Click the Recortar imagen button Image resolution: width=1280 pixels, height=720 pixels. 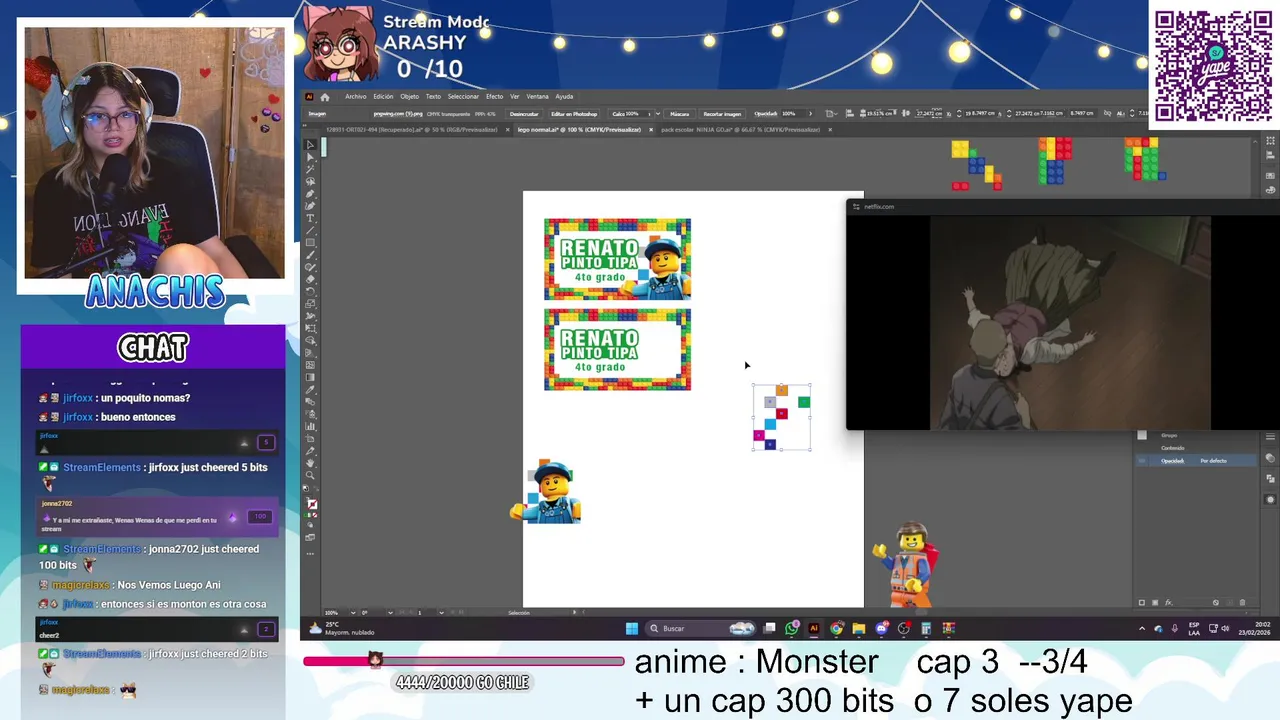point(722,114)
